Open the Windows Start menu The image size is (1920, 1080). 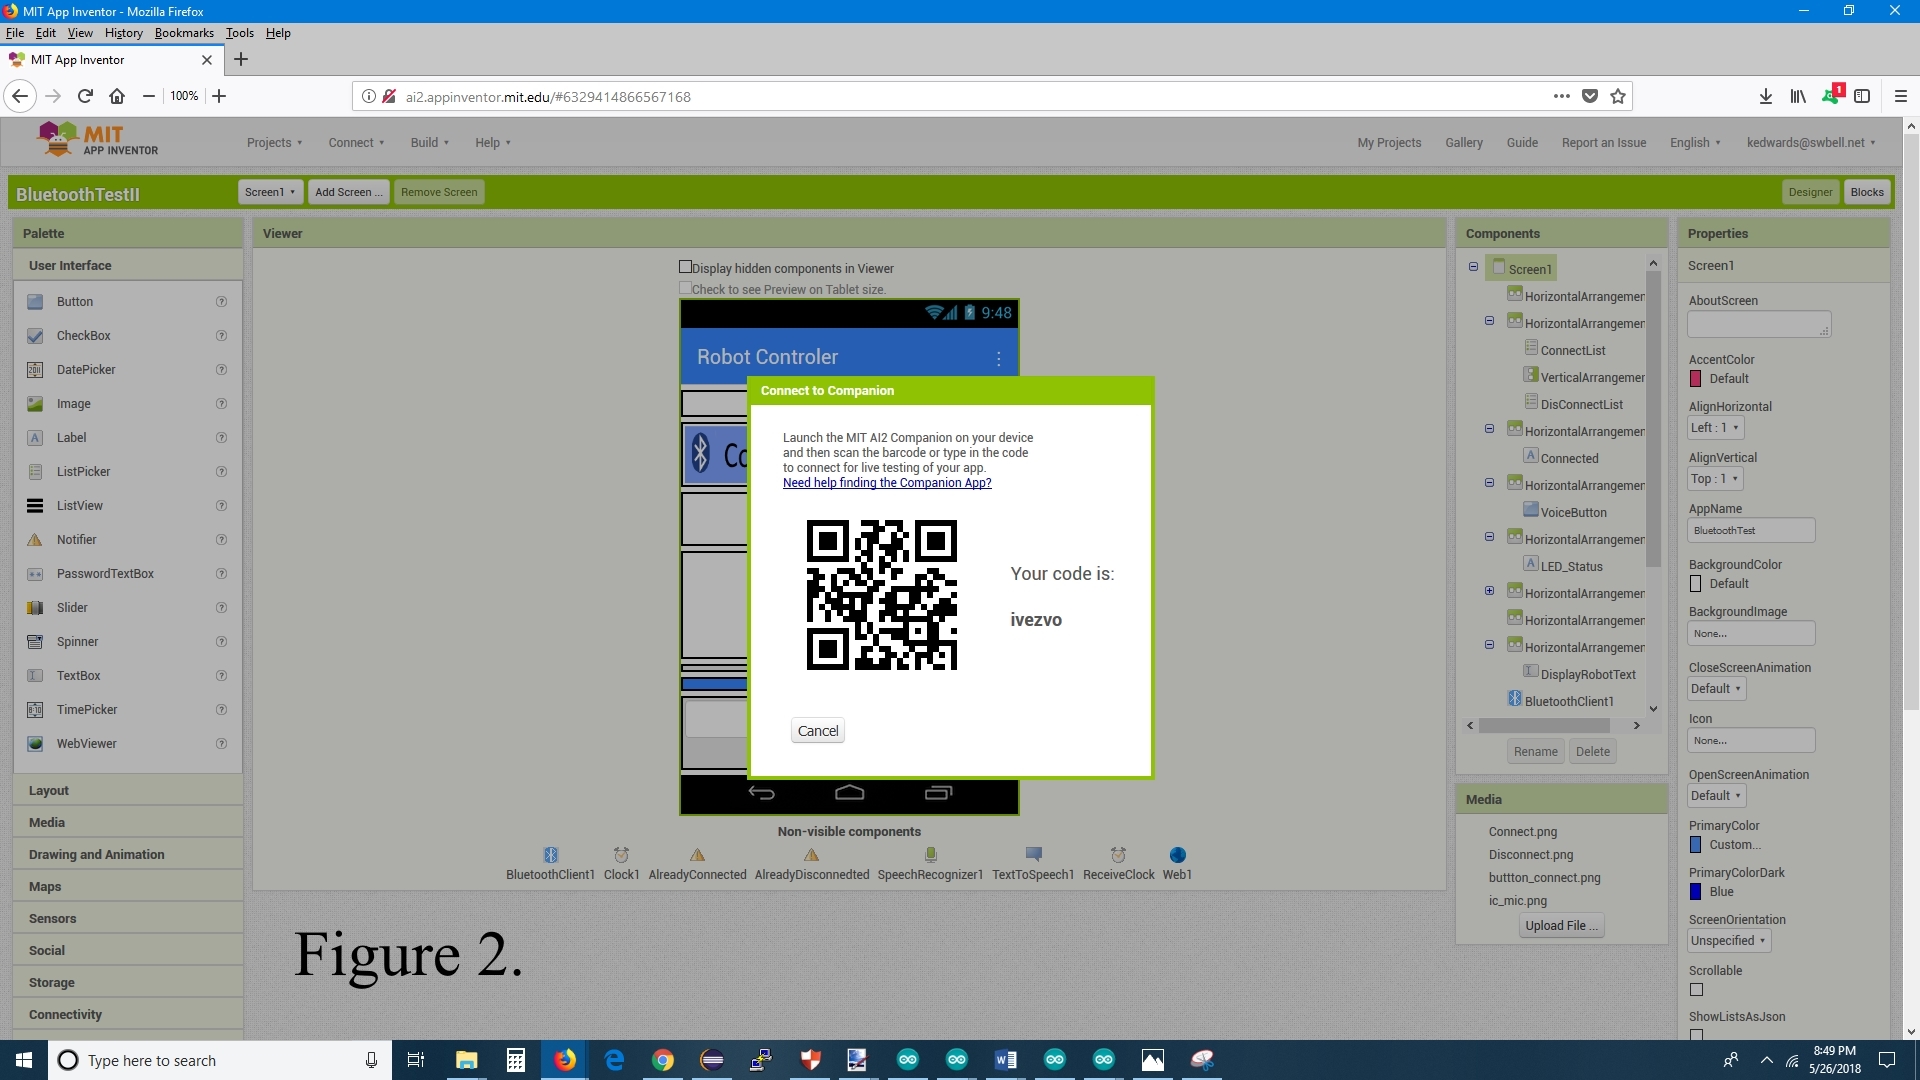click(24, 1060)
